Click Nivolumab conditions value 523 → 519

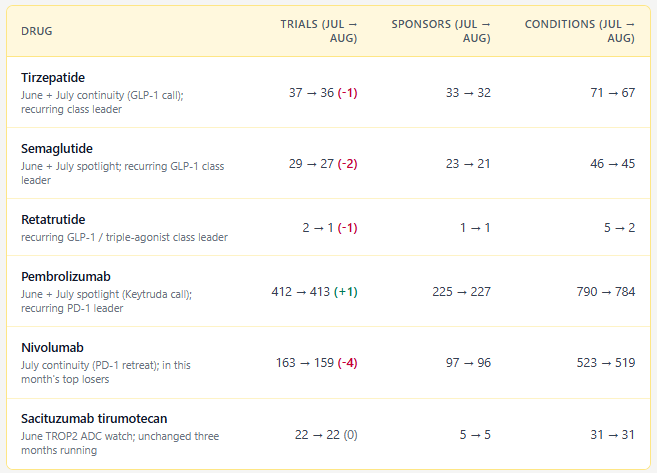click(x=605, y=363)
